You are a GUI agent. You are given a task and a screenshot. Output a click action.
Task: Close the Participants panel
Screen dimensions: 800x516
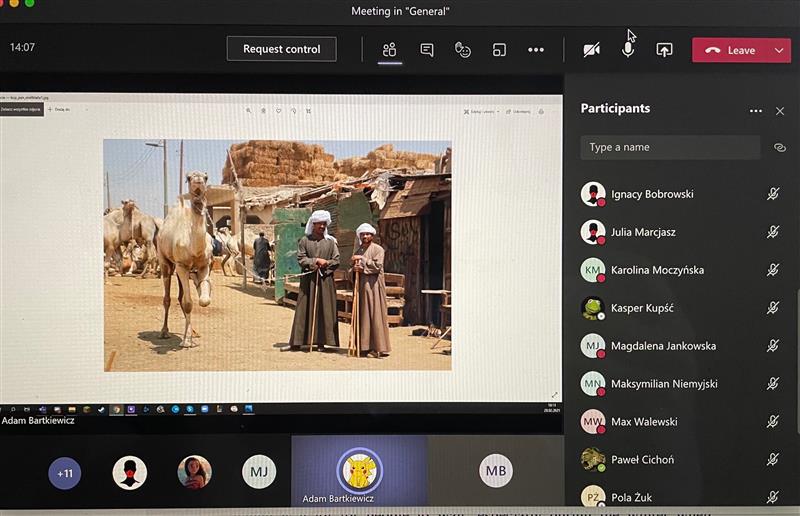click(780, 111)
